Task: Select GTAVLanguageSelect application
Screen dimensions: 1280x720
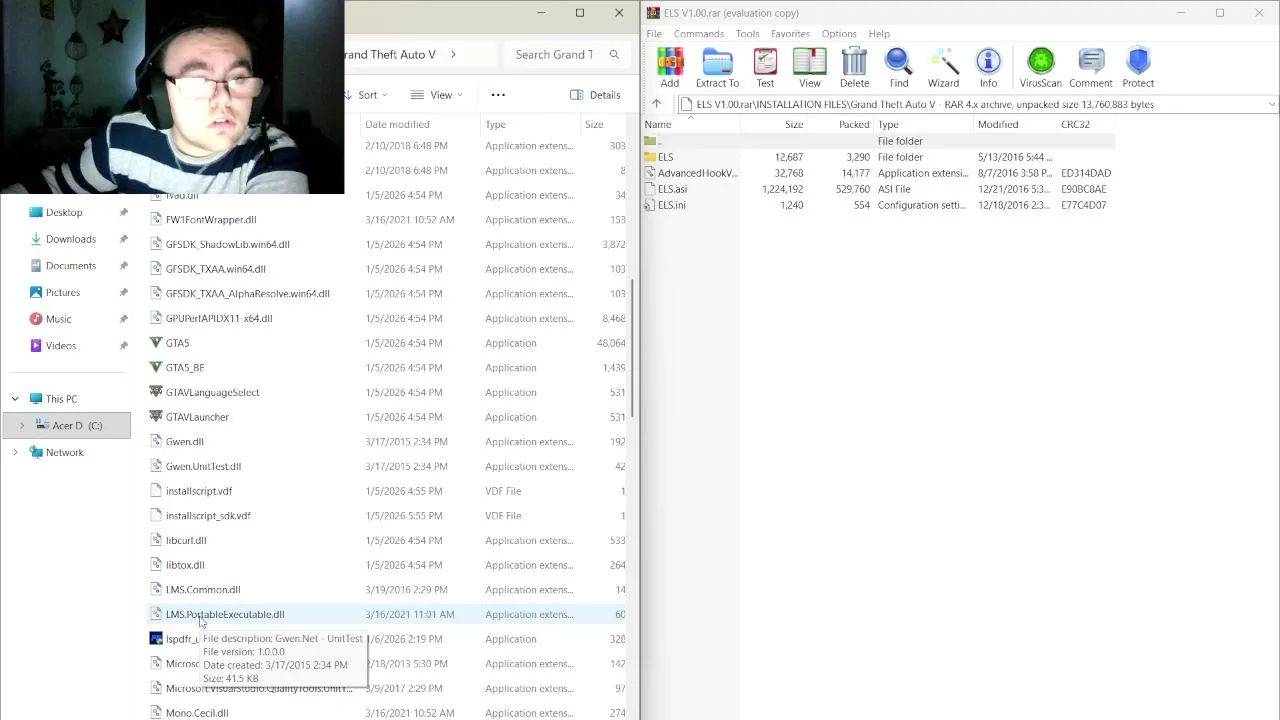Action: click(212, 393)
